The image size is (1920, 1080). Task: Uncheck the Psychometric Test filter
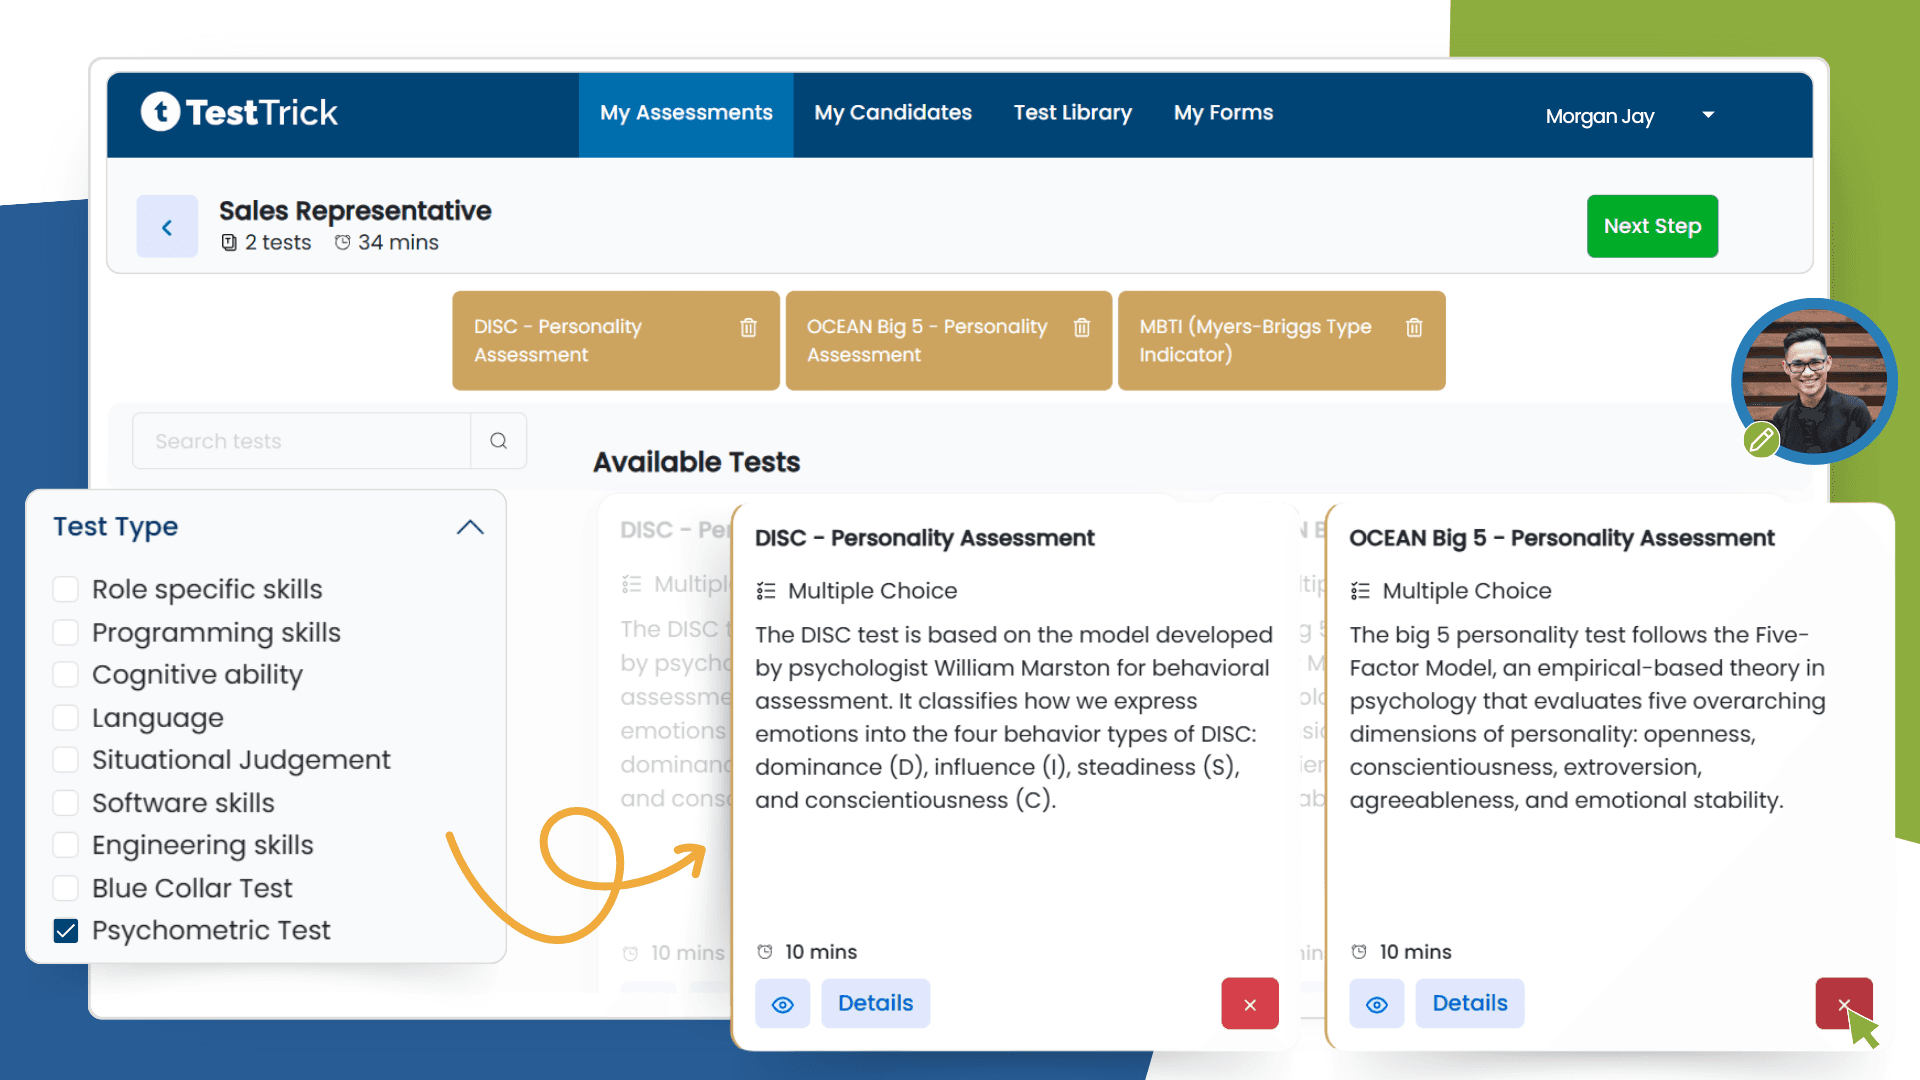click(x=65, y=930)
